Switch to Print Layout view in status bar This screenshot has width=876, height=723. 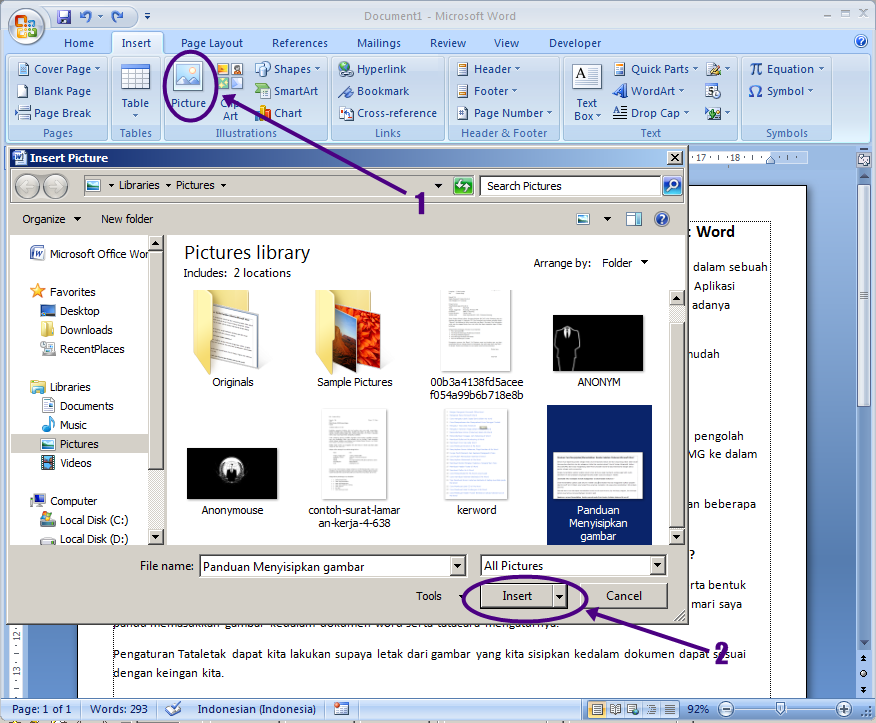point(597,709)
